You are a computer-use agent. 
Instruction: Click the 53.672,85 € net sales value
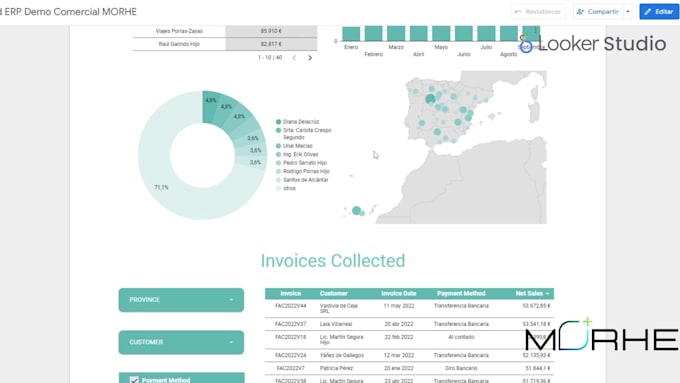coord(536,306)
